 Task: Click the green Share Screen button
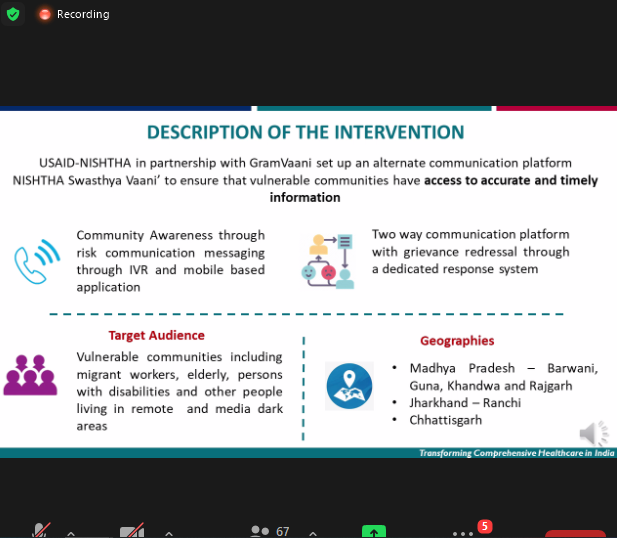tap(374, 532)
